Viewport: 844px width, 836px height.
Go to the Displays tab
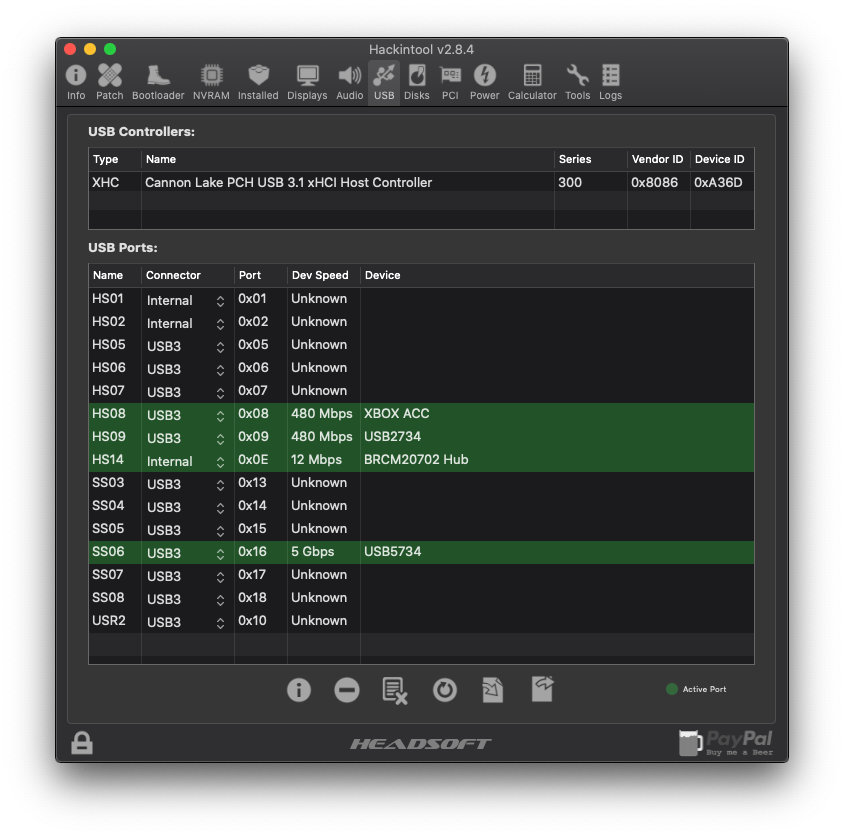click(x=307, y=81)
